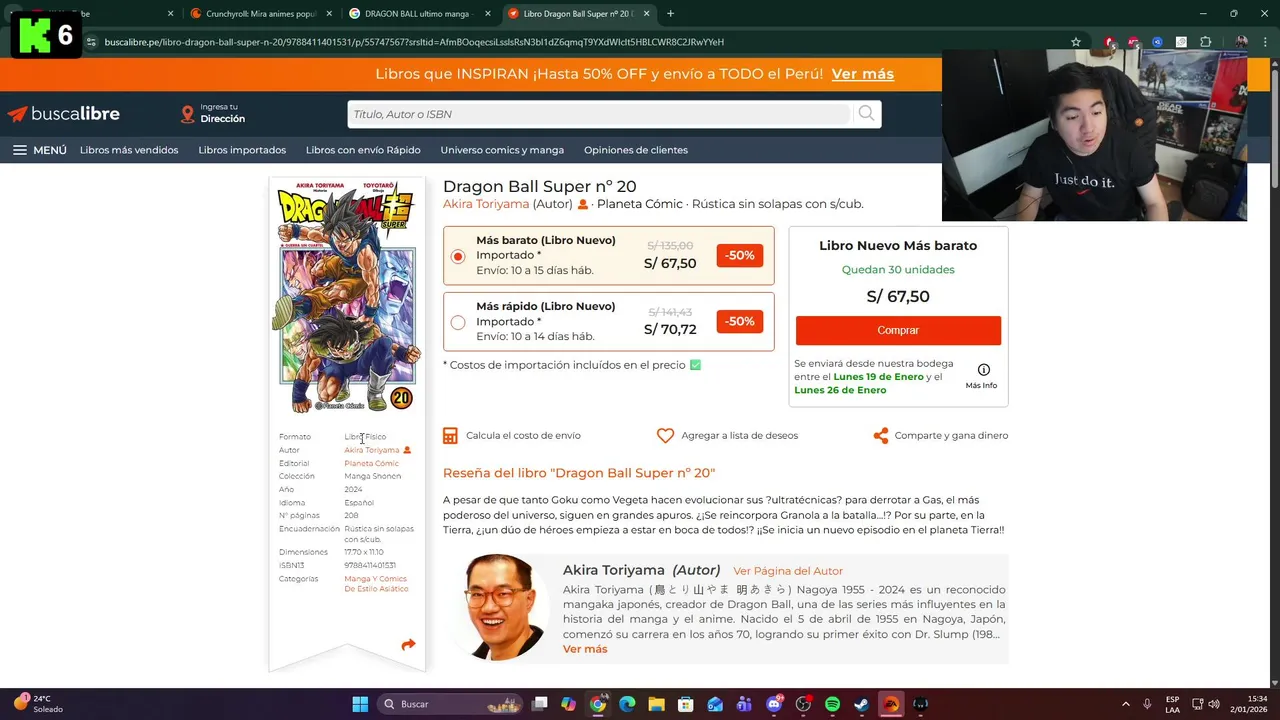Open Microsoft Teams from taskbar
This screenshot has width=1280, height=720.
click(744, 704)
